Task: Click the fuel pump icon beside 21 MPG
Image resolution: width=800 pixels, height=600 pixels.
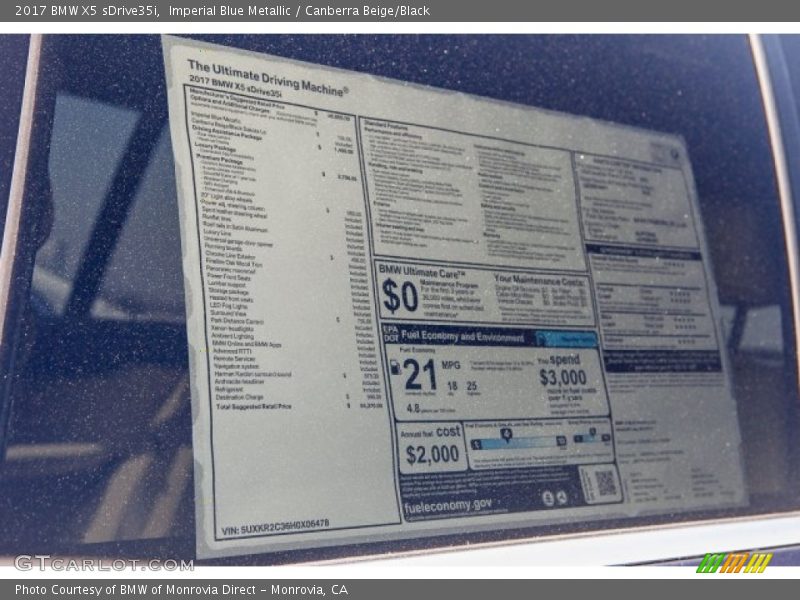Action: (x=394, y=368)
